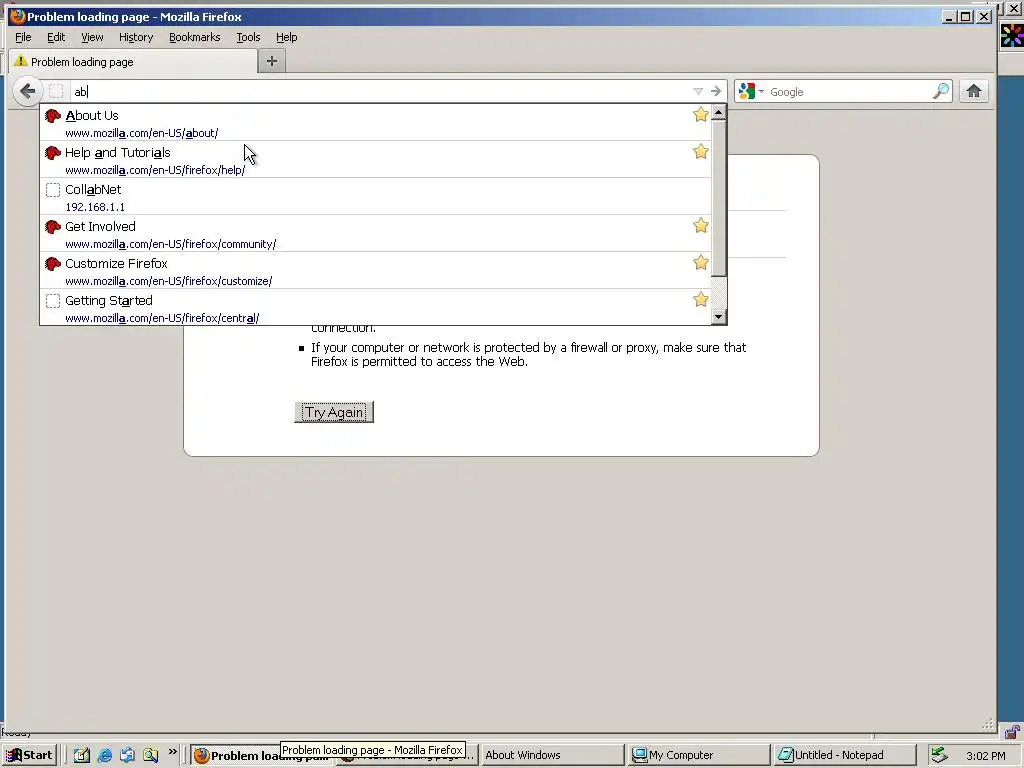Click the Try Again button
Viewport: 1024px width, 768px height.
point(334,412)
